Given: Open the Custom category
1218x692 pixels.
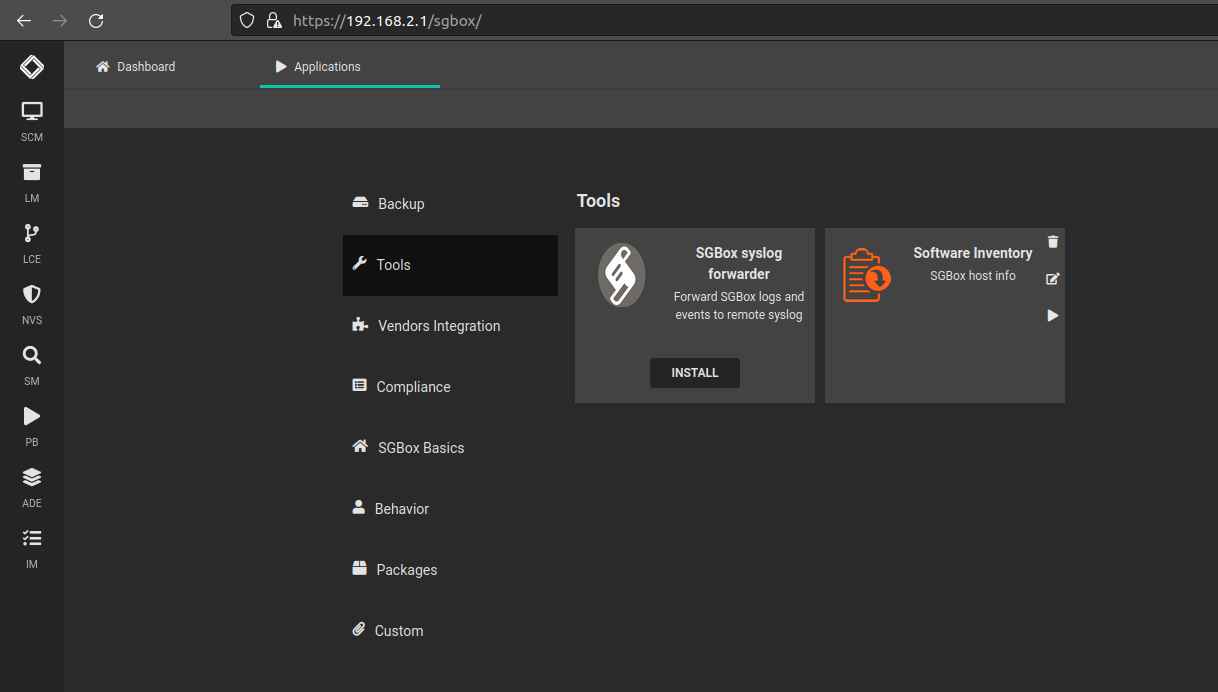Looking at the screenshot, I should pos(450,631).
